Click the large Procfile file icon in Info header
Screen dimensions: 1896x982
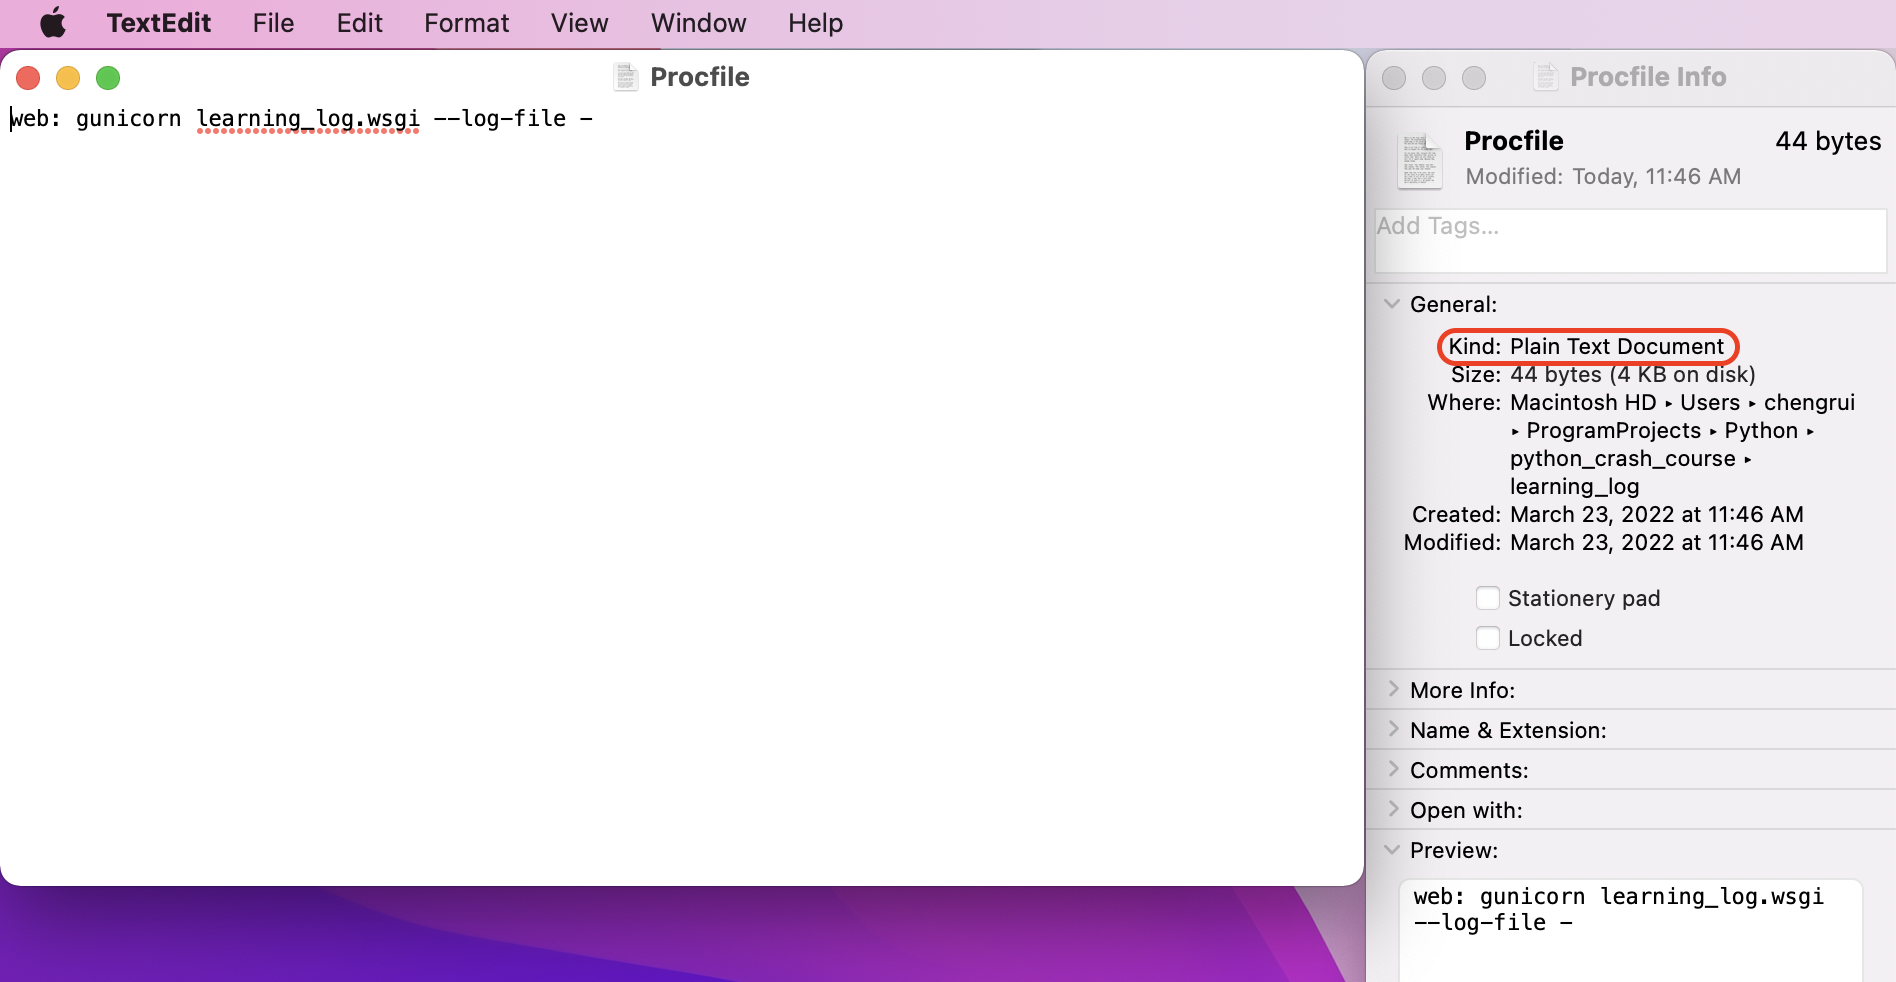(x=1420, y=161)
